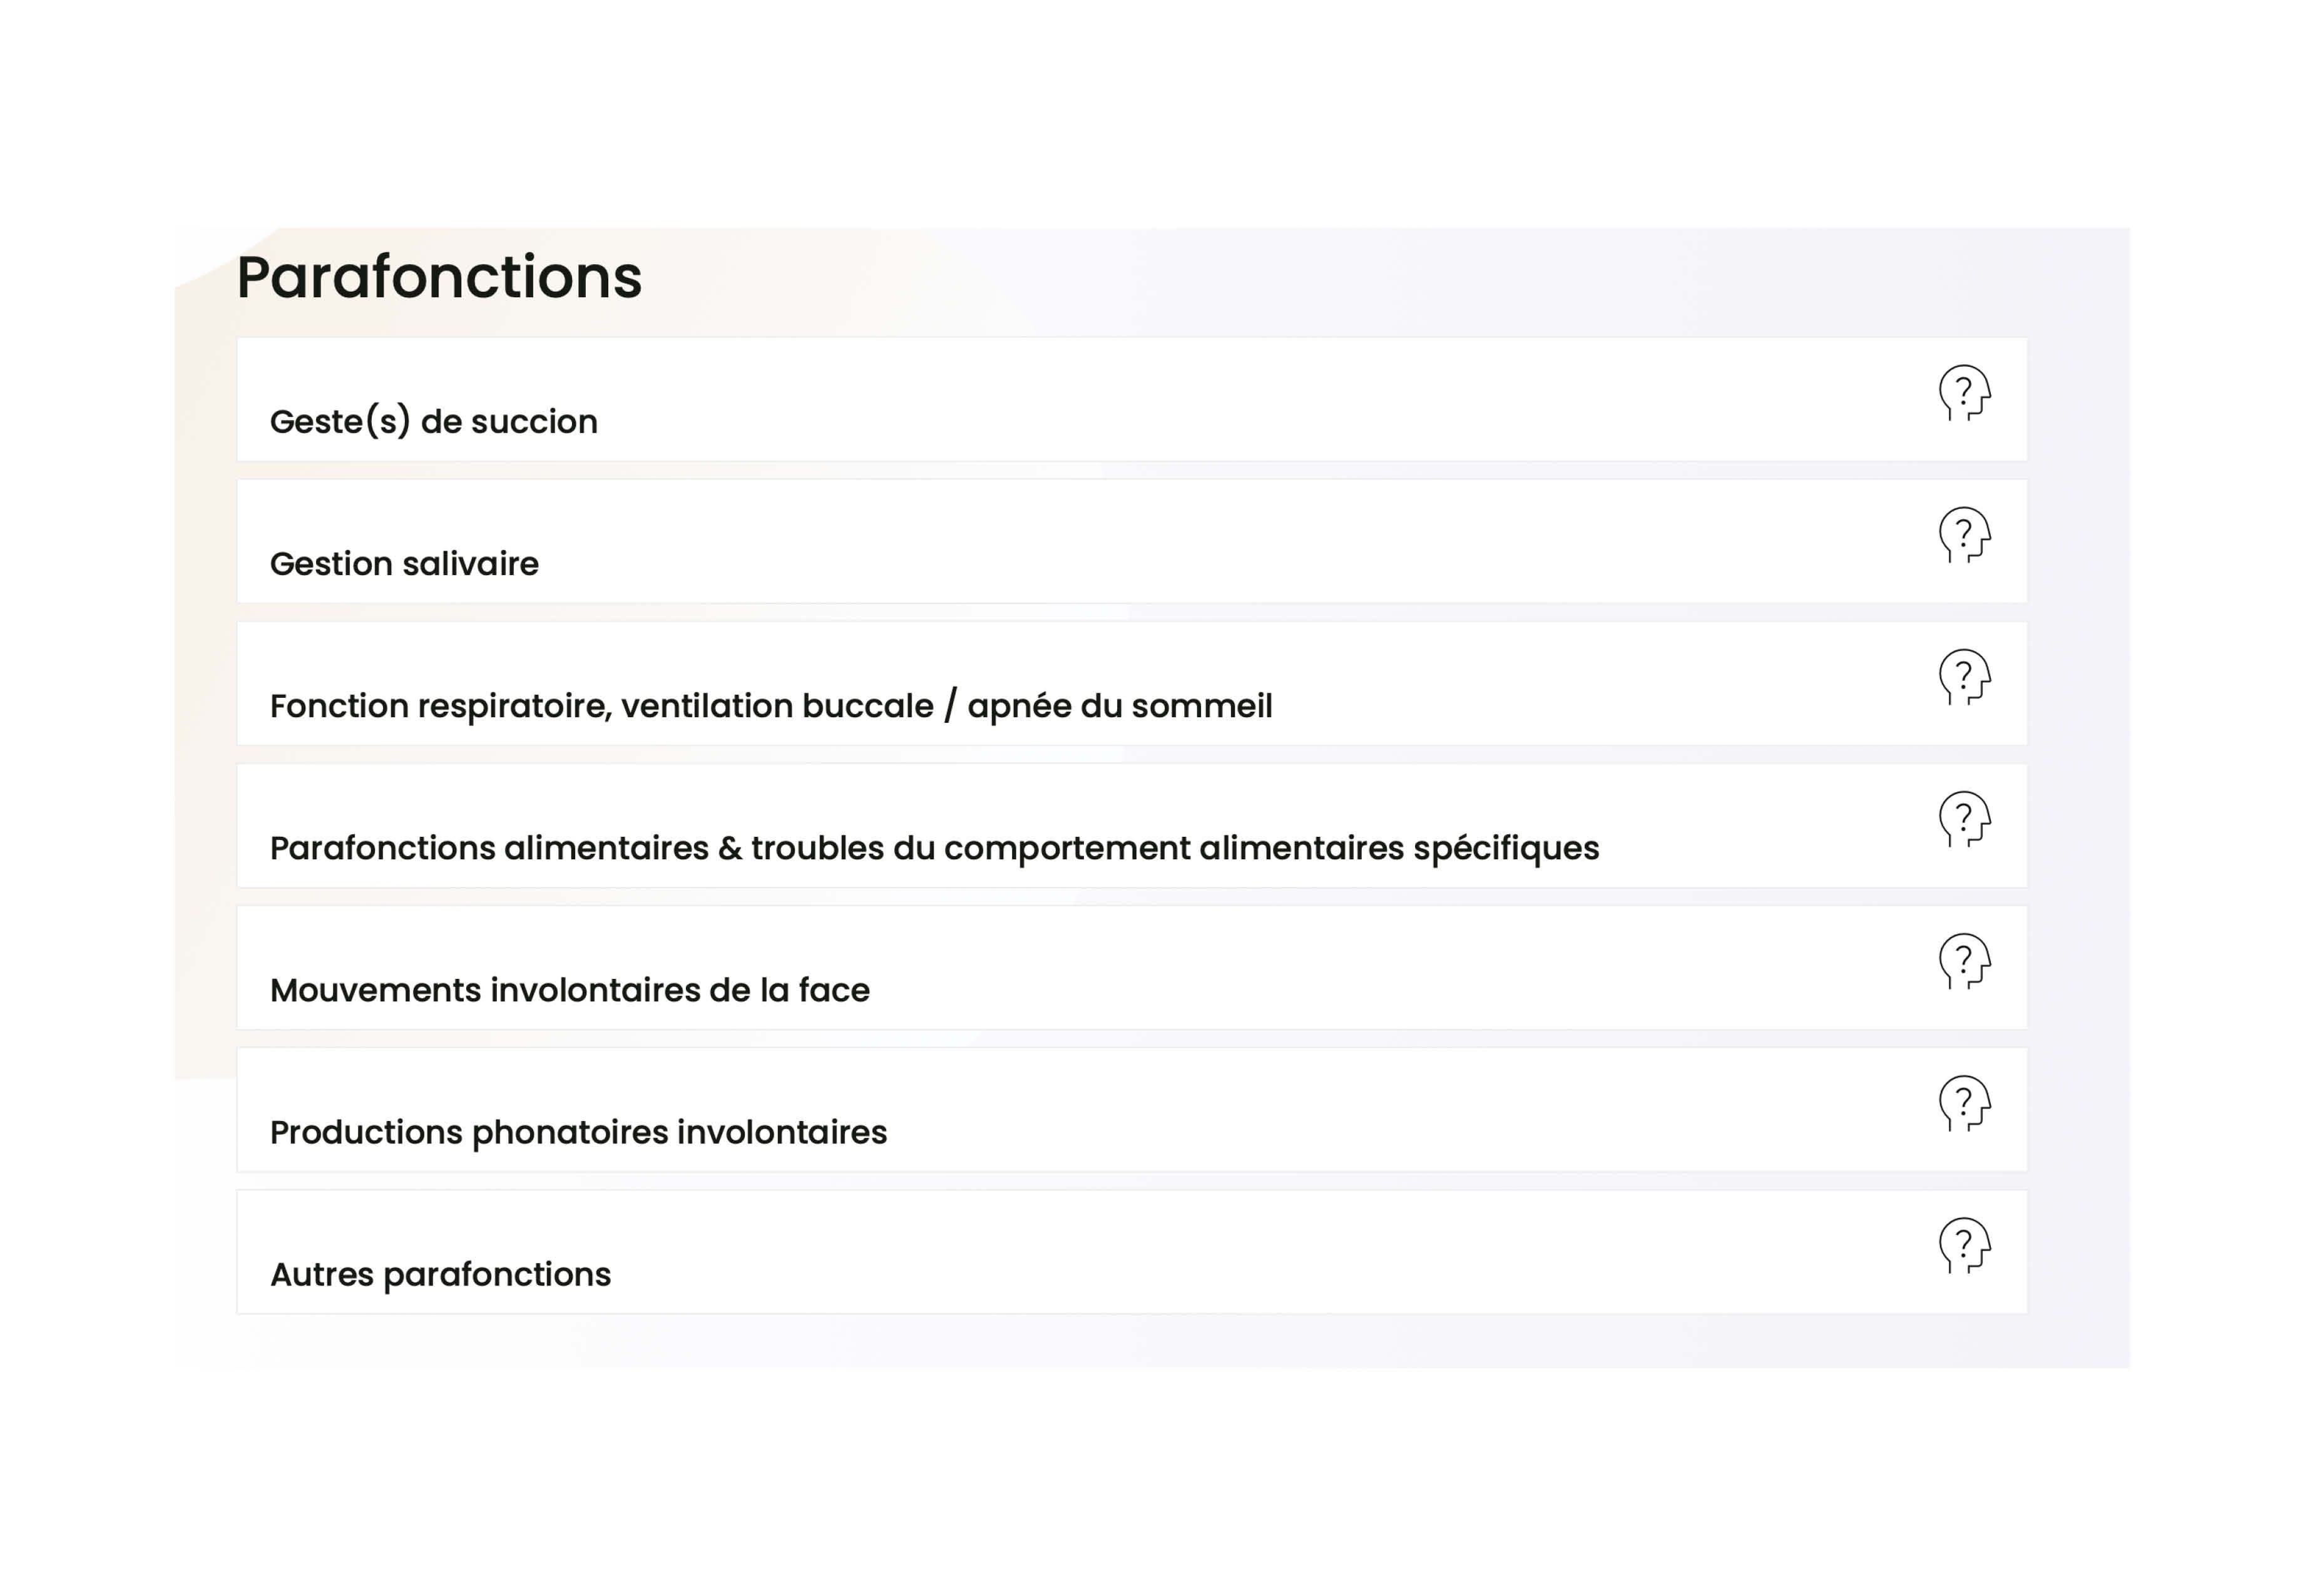The image size is (2305, 1596).
Task: Click the "Parafonctions" section heading
Action: tap(439, 277)
